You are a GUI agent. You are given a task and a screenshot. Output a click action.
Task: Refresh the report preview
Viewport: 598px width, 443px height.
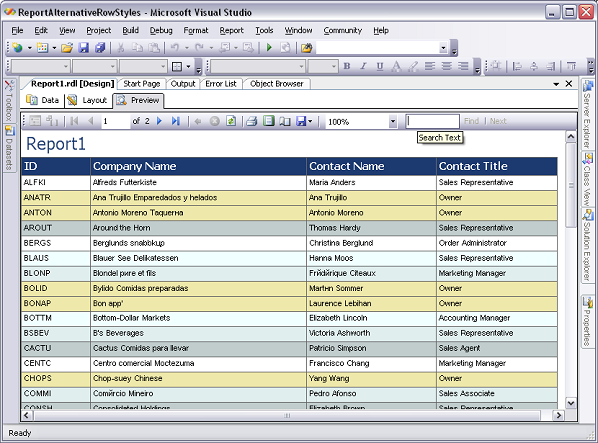[231, 121]
